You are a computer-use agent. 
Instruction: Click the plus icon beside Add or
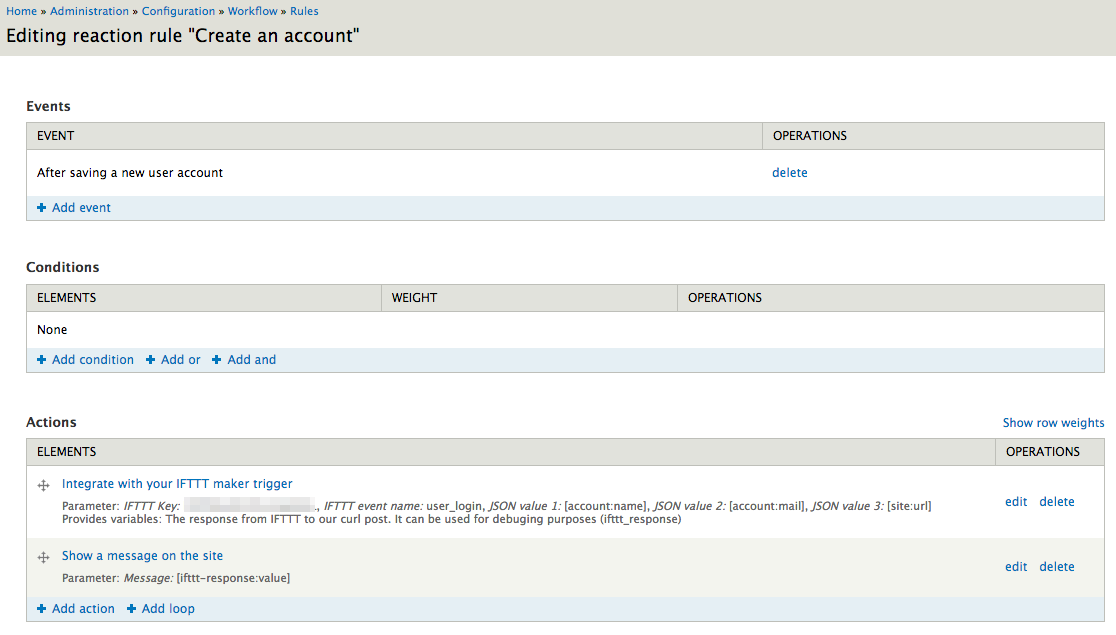pos(148,359)
